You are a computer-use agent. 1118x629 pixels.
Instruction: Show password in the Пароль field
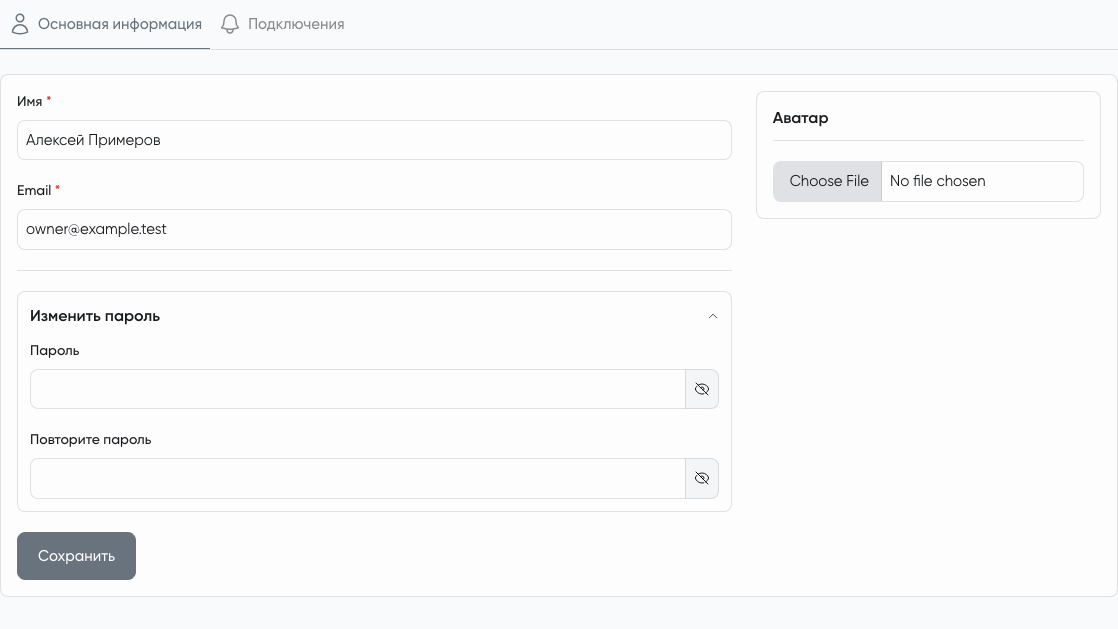click(702, 389)
